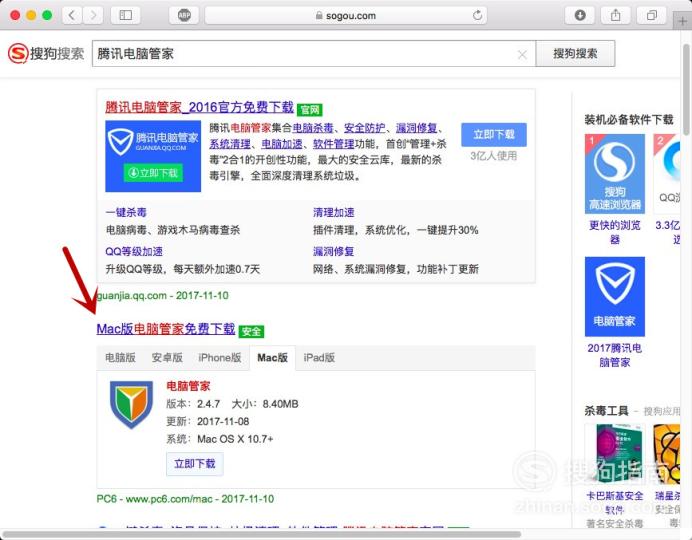This screenshot has height=540, width=692.
Task: Open the 一键杀毒 sublink
Action: 126,212
